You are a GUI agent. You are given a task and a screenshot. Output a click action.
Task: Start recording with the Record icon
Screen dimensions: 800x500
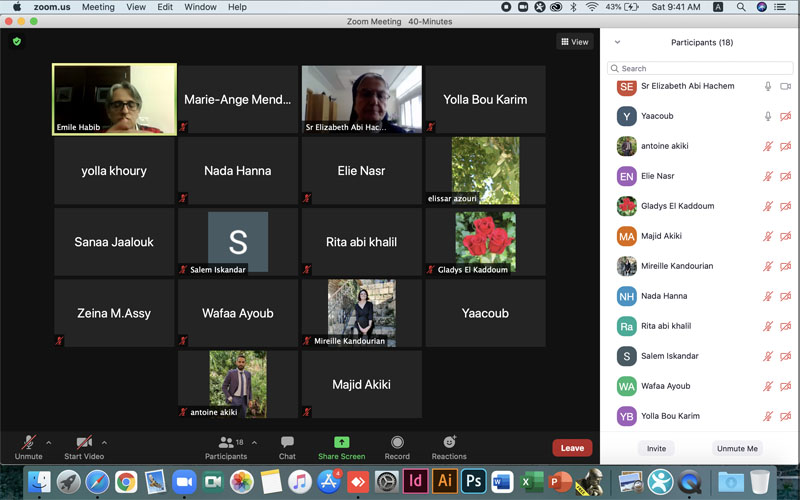click(x=397, y=442)
